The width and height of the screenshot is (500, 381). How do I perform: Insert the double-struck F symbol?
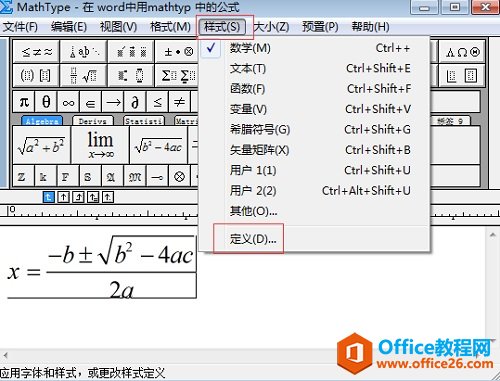click(x=68, y=176)
